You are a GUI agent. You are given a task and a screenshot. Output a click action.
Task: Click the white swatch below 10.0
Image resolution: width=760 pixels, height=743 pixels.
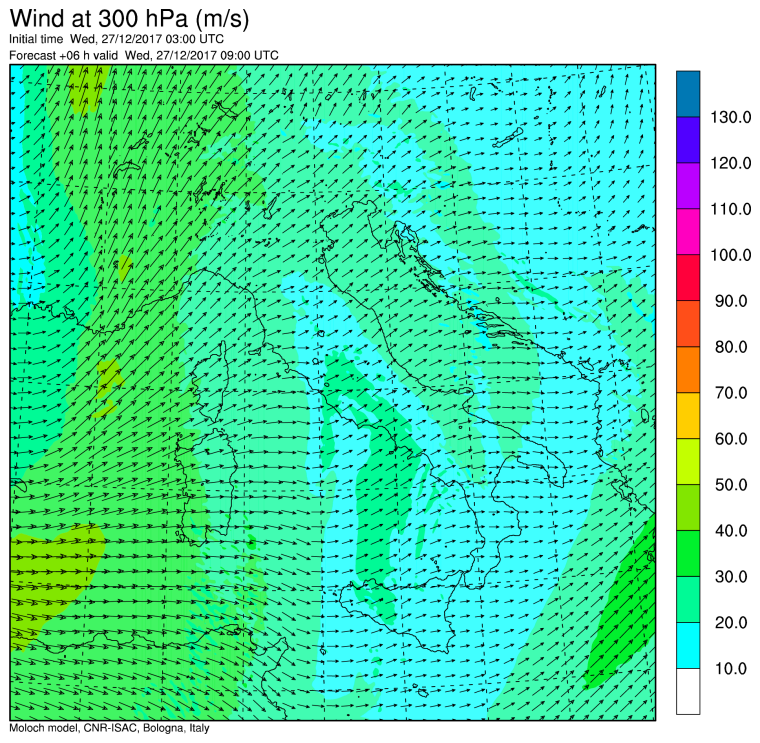click(688, 691)
